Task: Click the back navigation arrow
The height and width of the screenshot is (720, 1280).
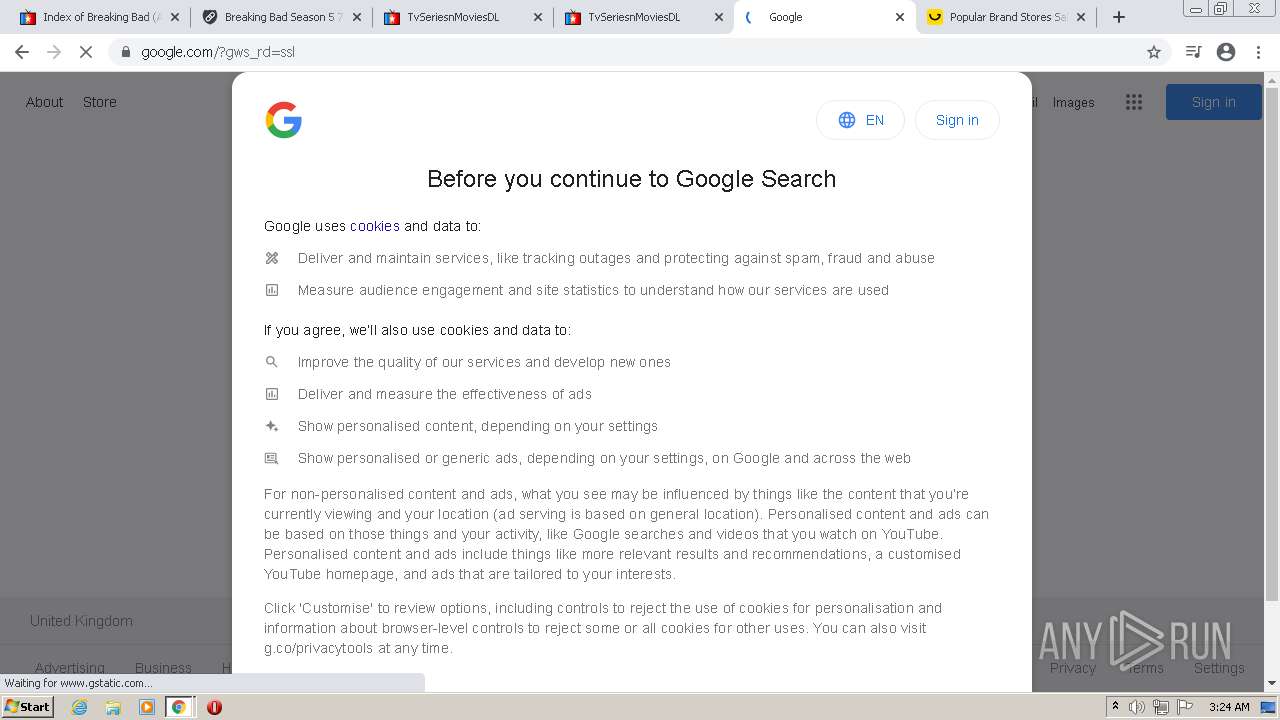Action: click(22, 52)
